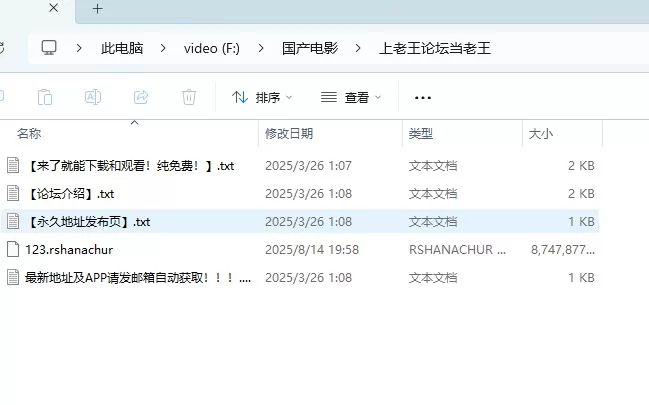Sort by the 名称 column header

pos(29,134)
